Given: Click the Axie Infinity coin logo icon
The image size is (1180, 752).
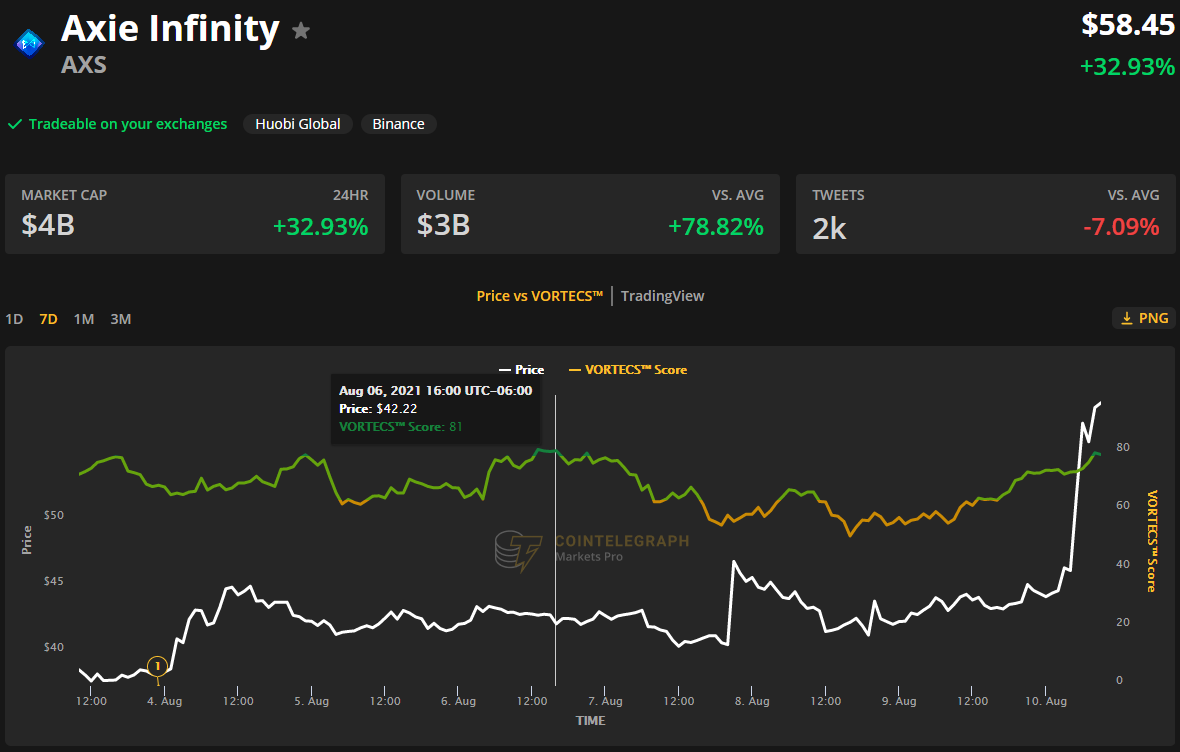Looking at the screenshot, I should 28,42.
